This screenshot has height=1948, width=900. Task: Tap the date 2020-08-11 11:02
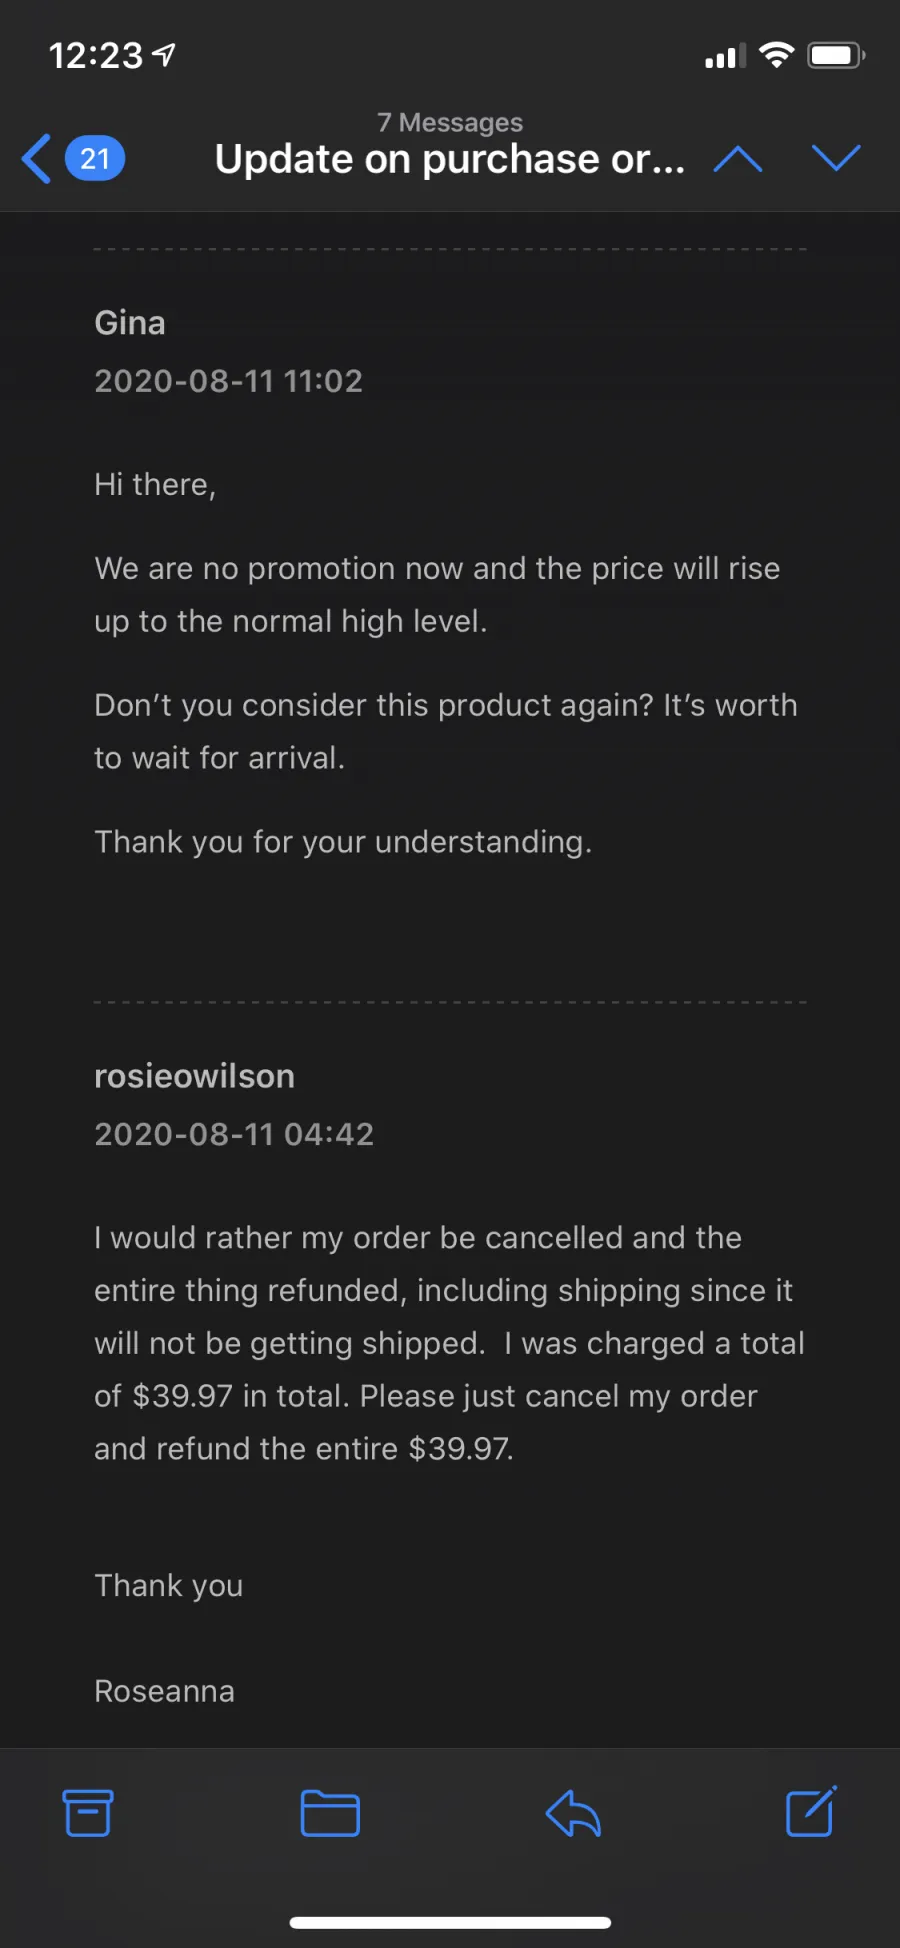[228, 381]
